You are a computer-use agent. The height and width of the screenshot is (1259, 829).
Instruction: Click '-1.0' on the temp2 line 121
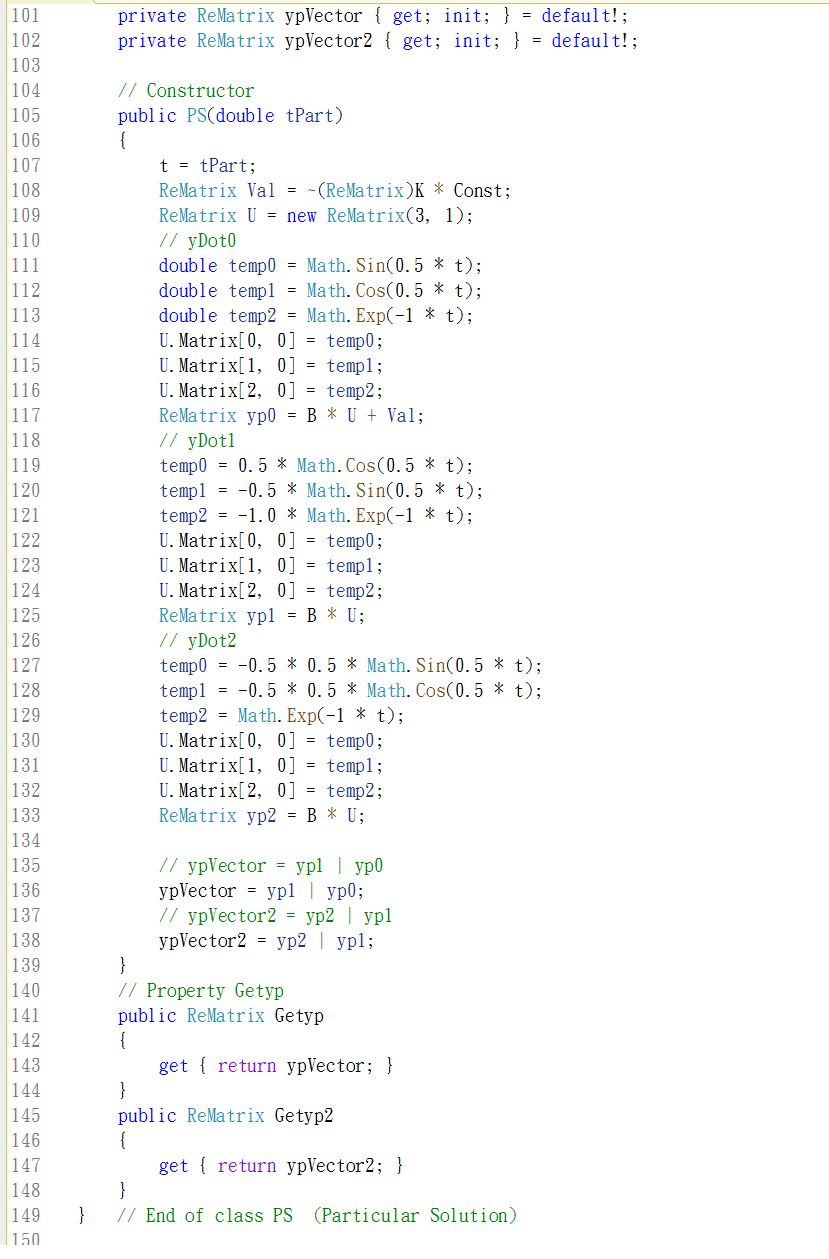pyautogui.click(x=257, y=516)
